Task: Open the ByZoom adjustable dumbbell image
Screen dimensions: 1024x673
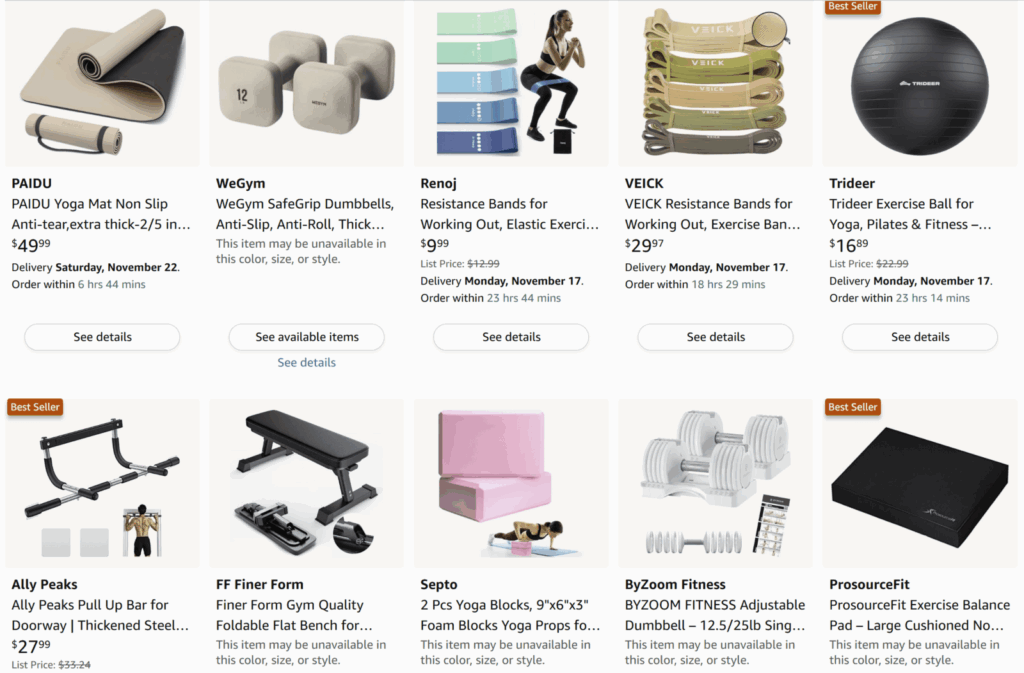Action: [716, 483]
